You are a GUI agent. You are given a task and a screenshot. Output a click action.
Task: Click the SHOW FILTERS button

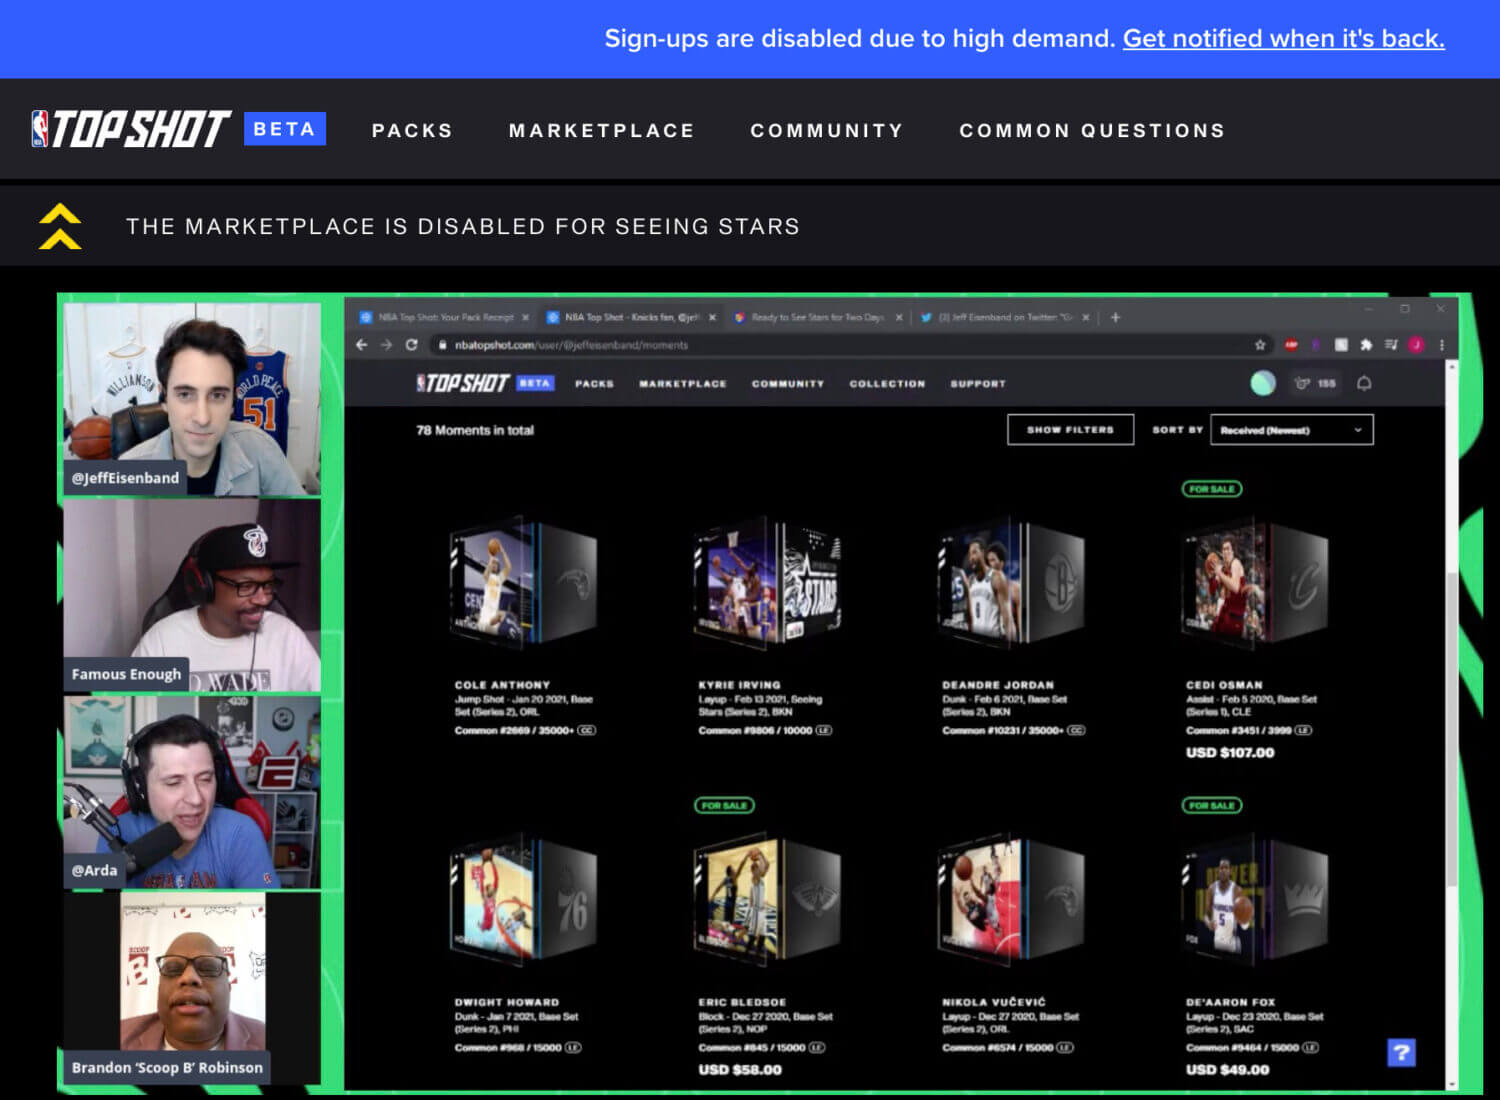coord(1070,430)
